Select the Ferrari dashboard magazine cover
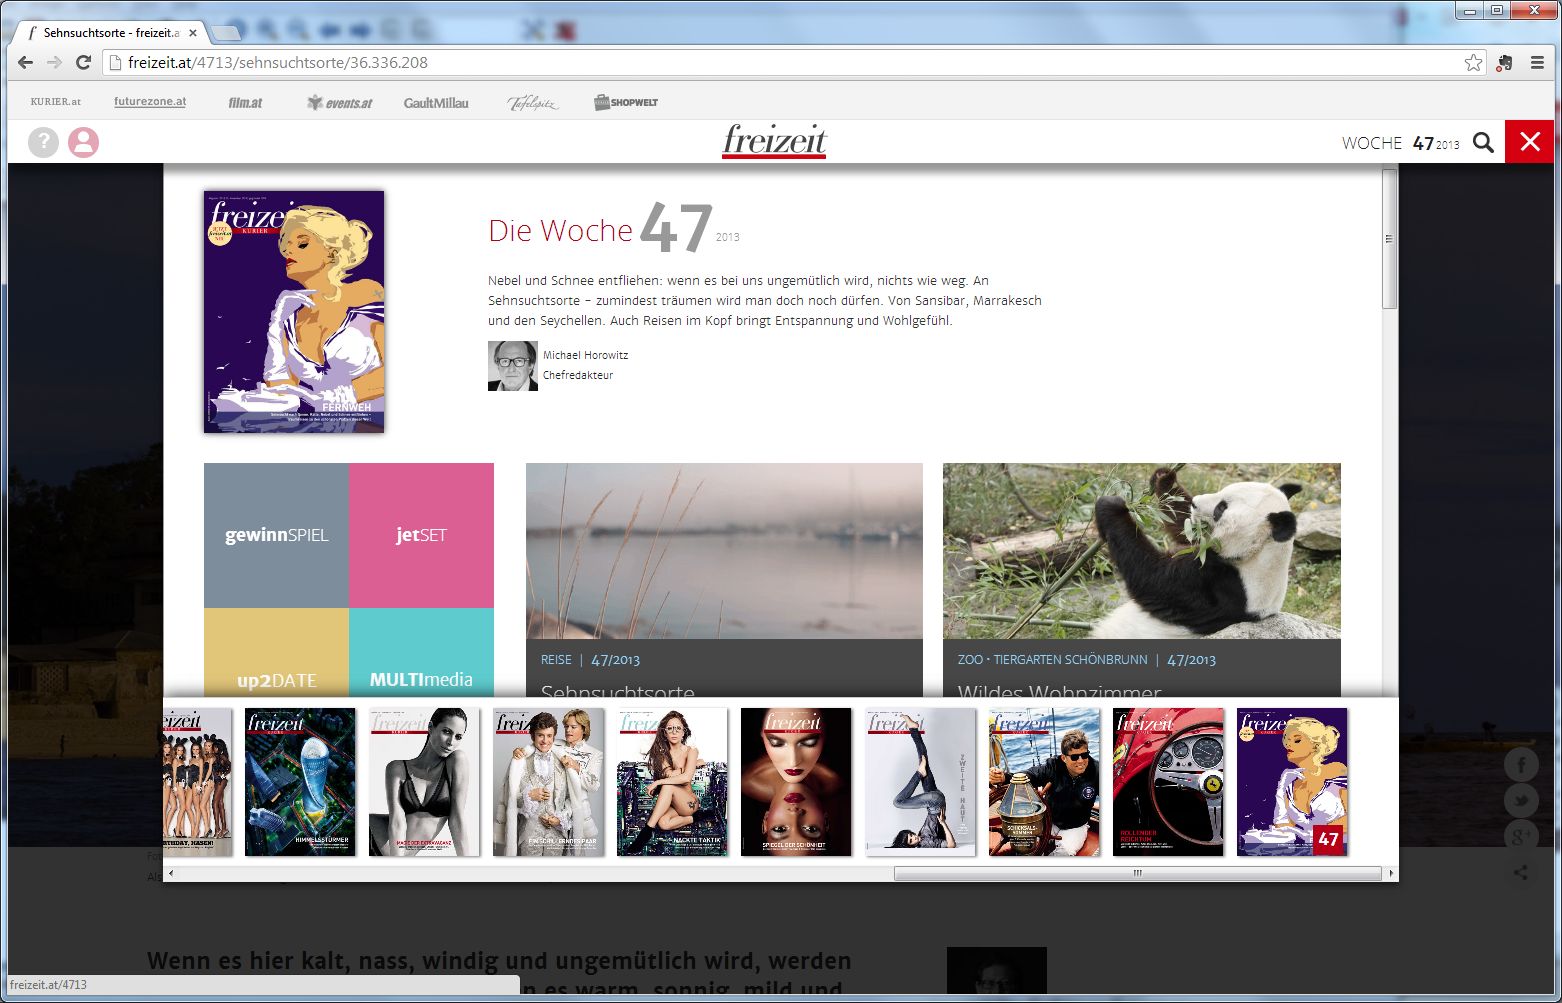 (1168, 782)
